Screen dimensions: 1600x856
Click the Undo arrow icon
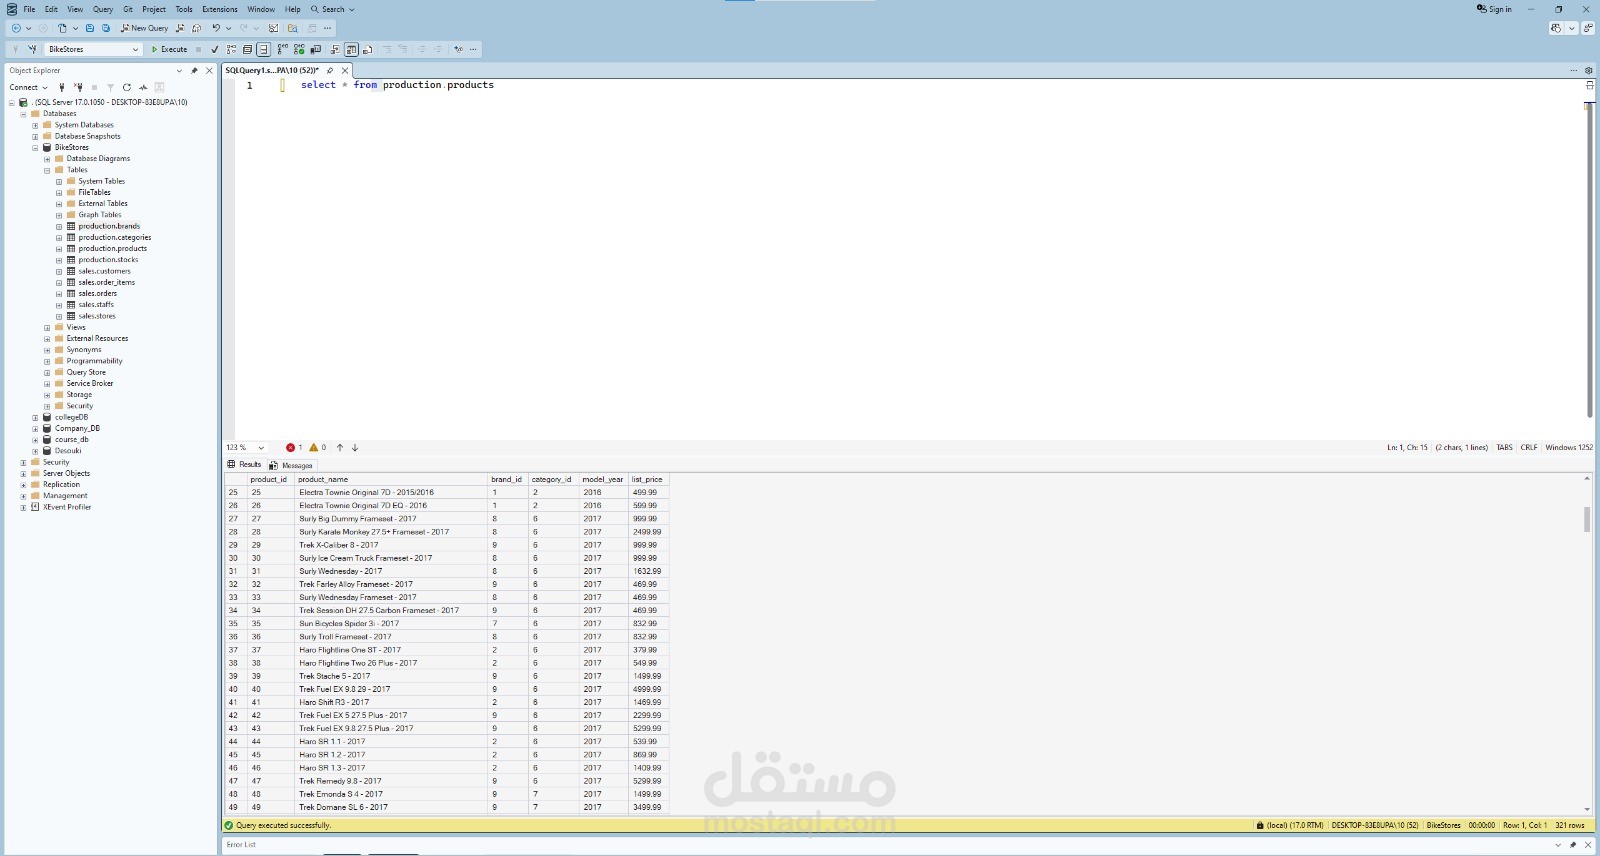pos(216,28)
